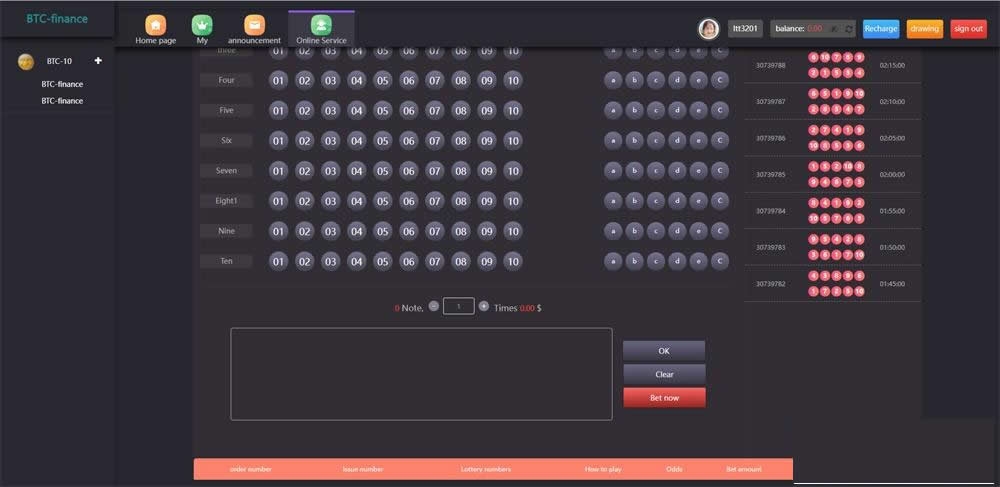This screenshot has width=1000, height=487.
Task: Click the times multiplier input field
Action: tap(458, 306)
